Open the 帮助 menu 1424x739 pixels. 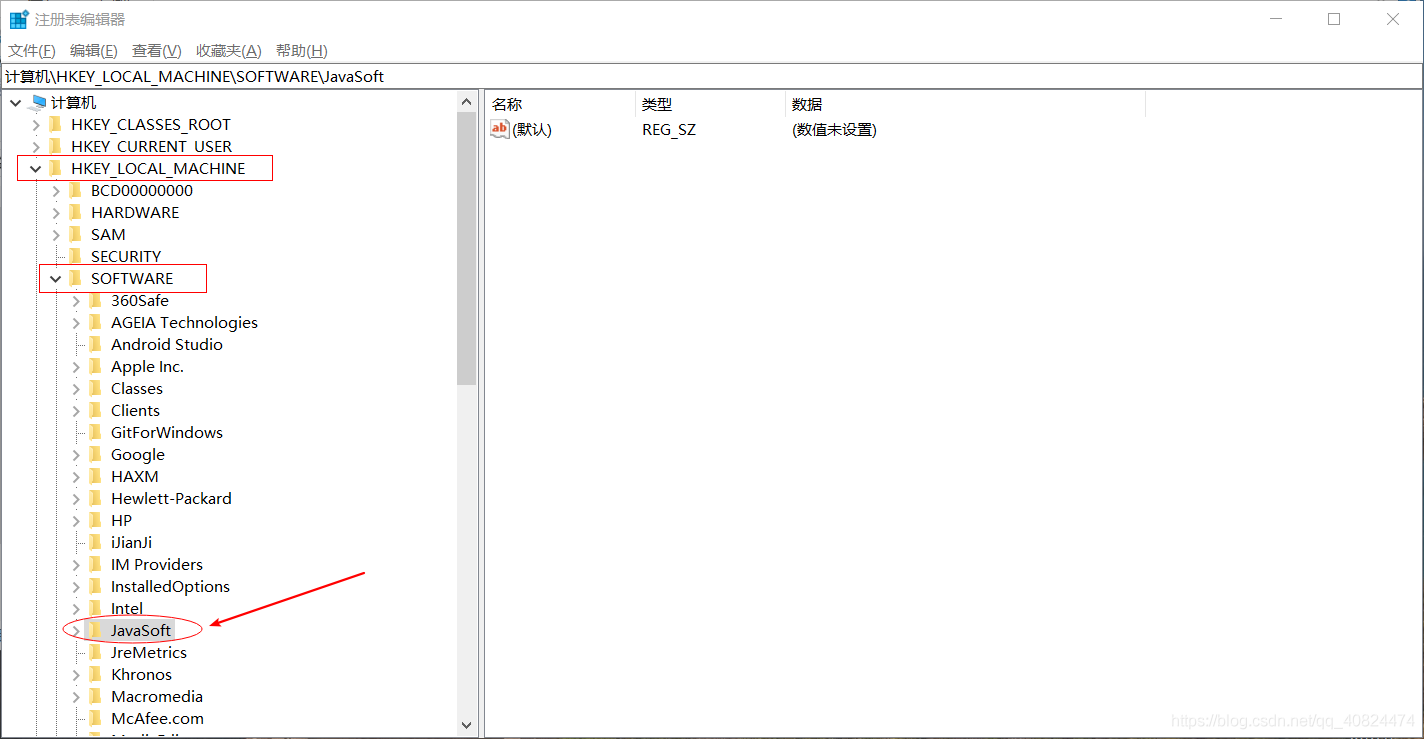coord(300,50)
